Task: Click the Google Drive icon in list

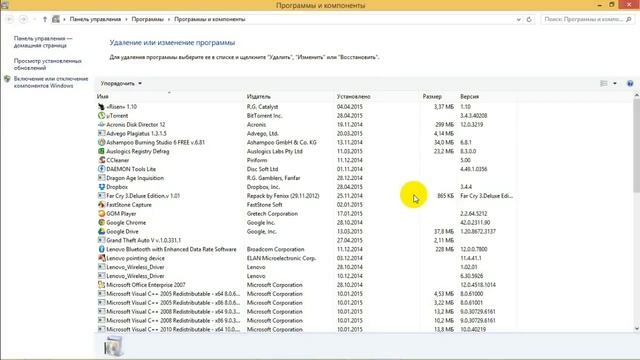Action: point(101,231)
